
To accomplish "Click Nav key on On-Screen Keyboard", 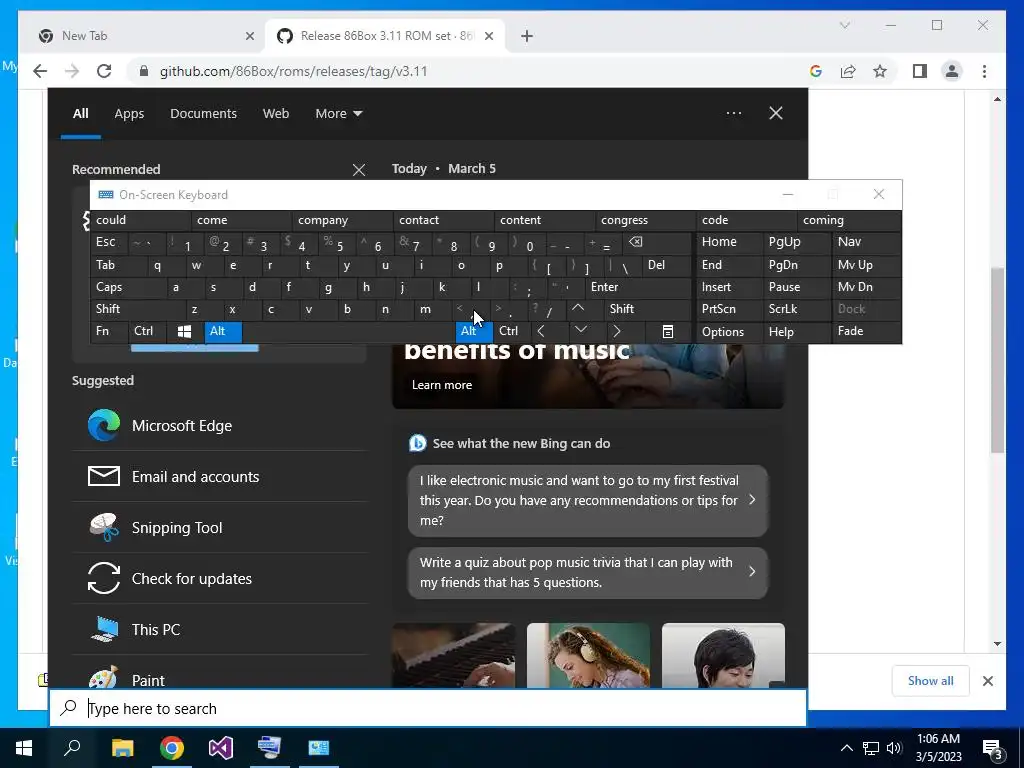I will (866, 242).
